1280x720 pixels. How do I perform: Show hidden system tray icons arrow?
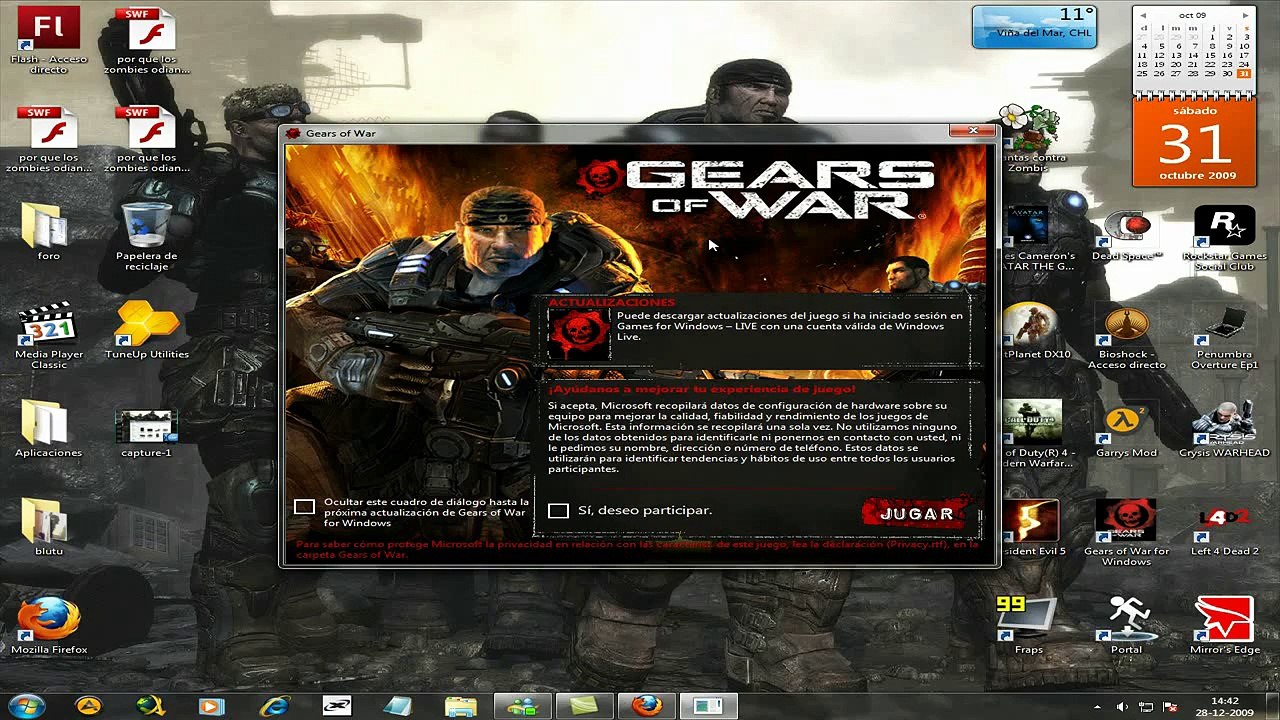tap(1097, 707)
